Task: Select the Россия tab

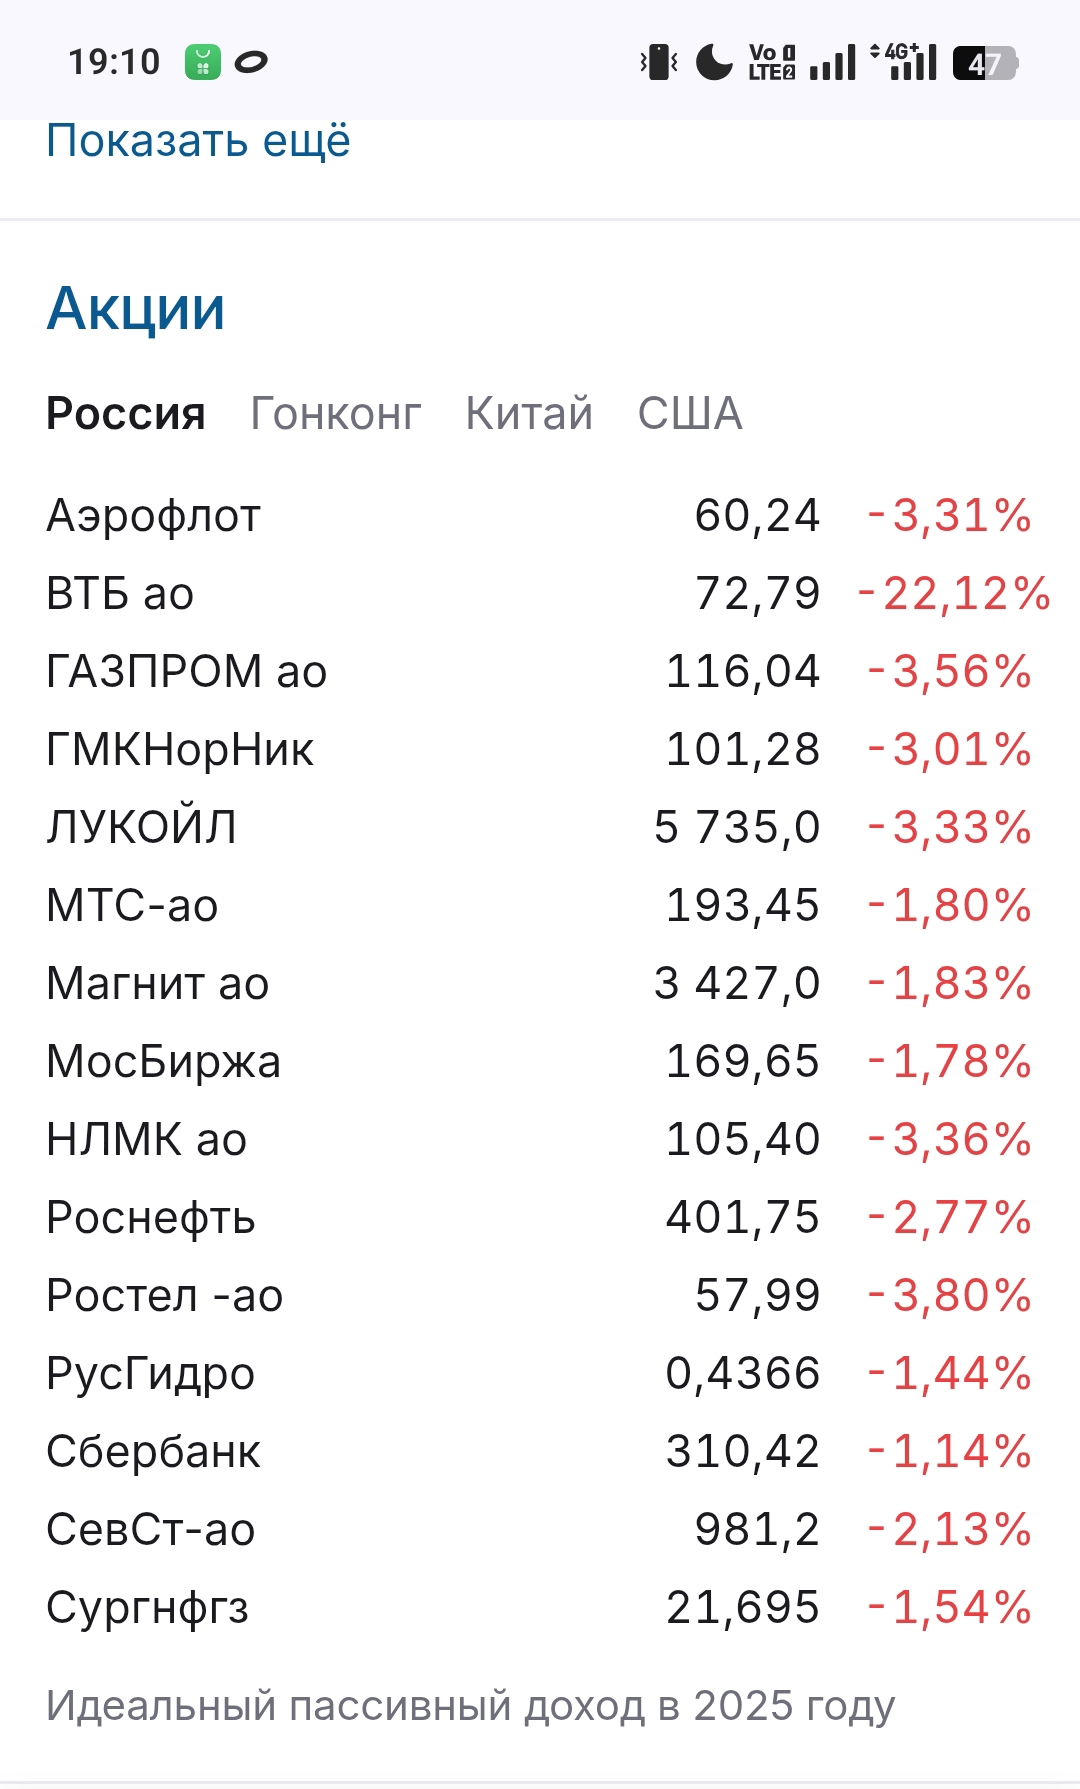Action: pyautogui.click(x=126, y=413)
